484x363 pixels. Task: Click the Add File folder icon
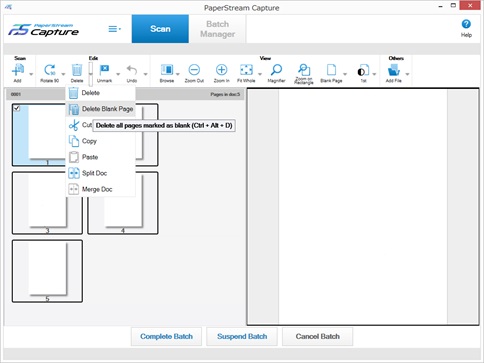[x=394, y=70]
